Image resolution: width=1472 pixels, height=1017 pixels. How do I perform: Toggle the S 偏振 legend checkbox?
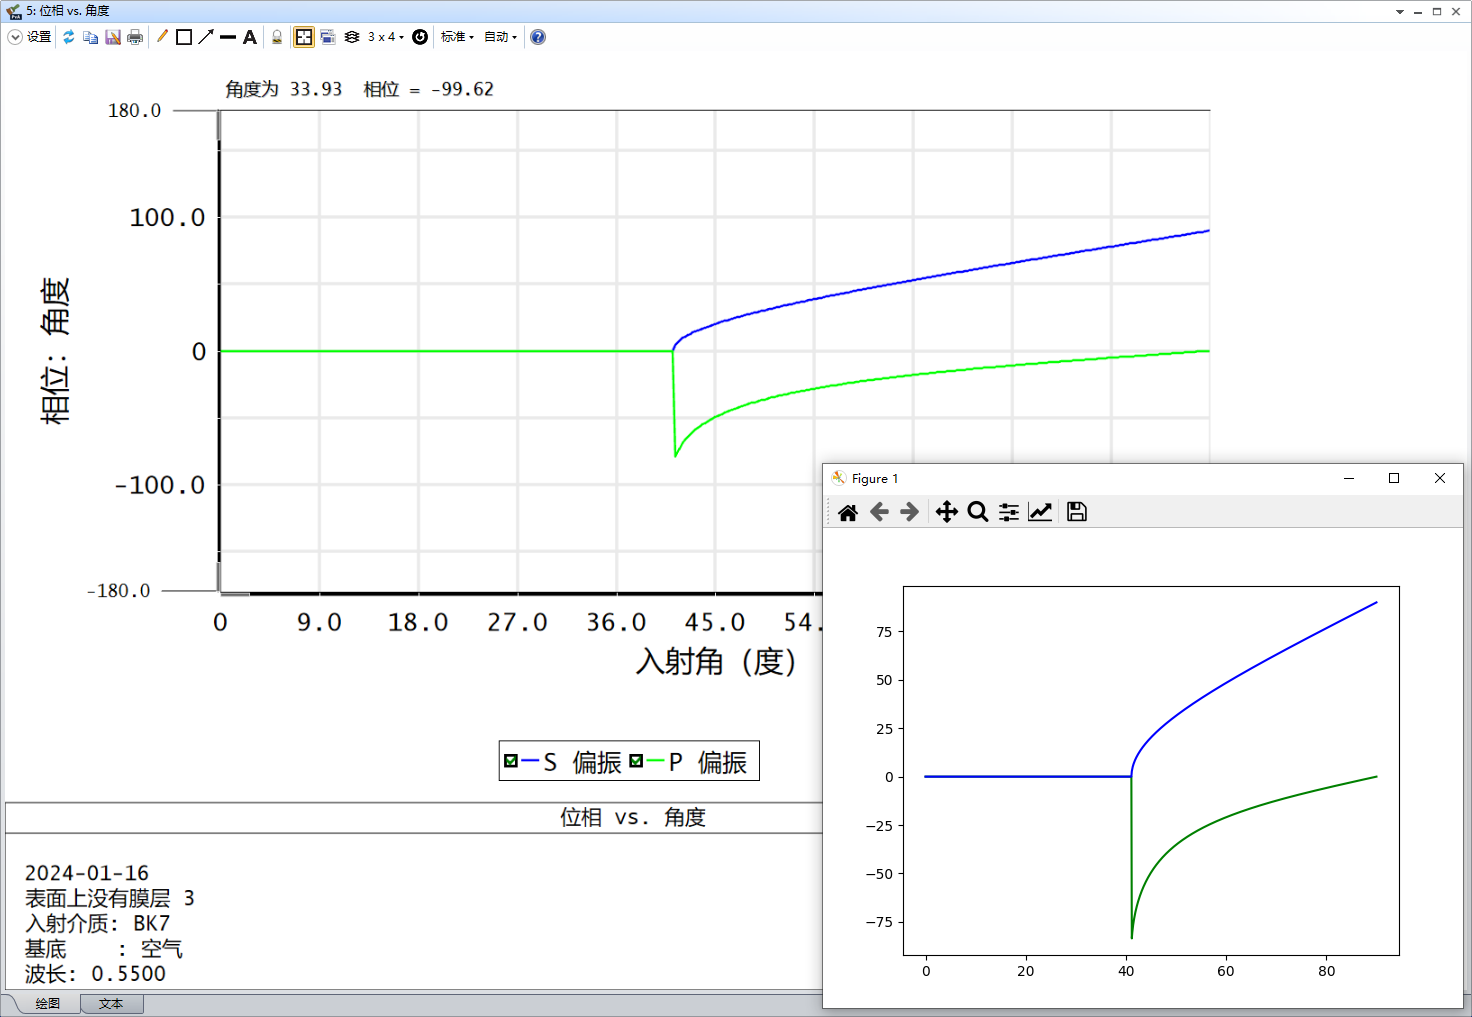click(511, 761)
